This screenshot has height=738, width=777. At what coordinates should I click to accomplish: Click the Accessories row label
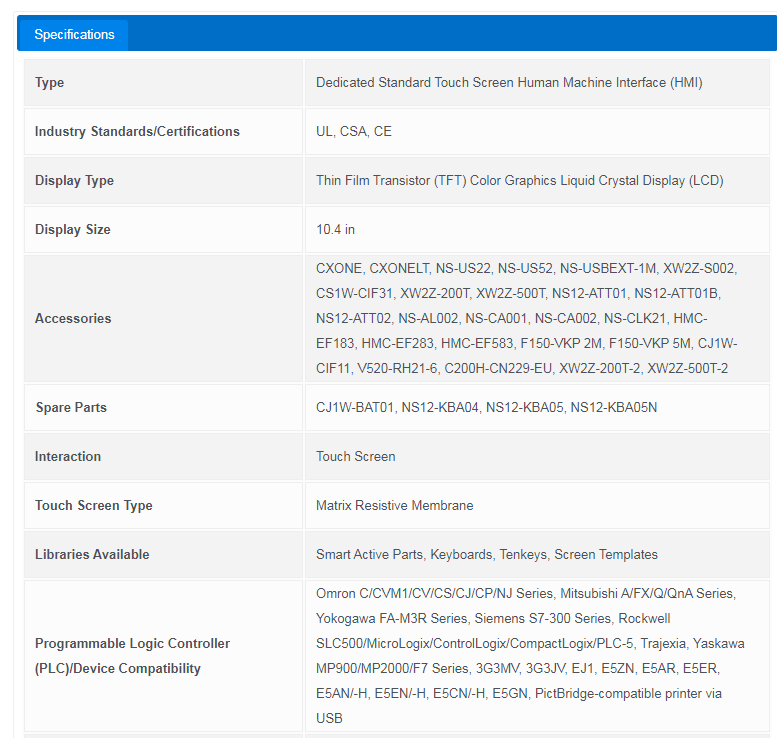coord(73,319)
